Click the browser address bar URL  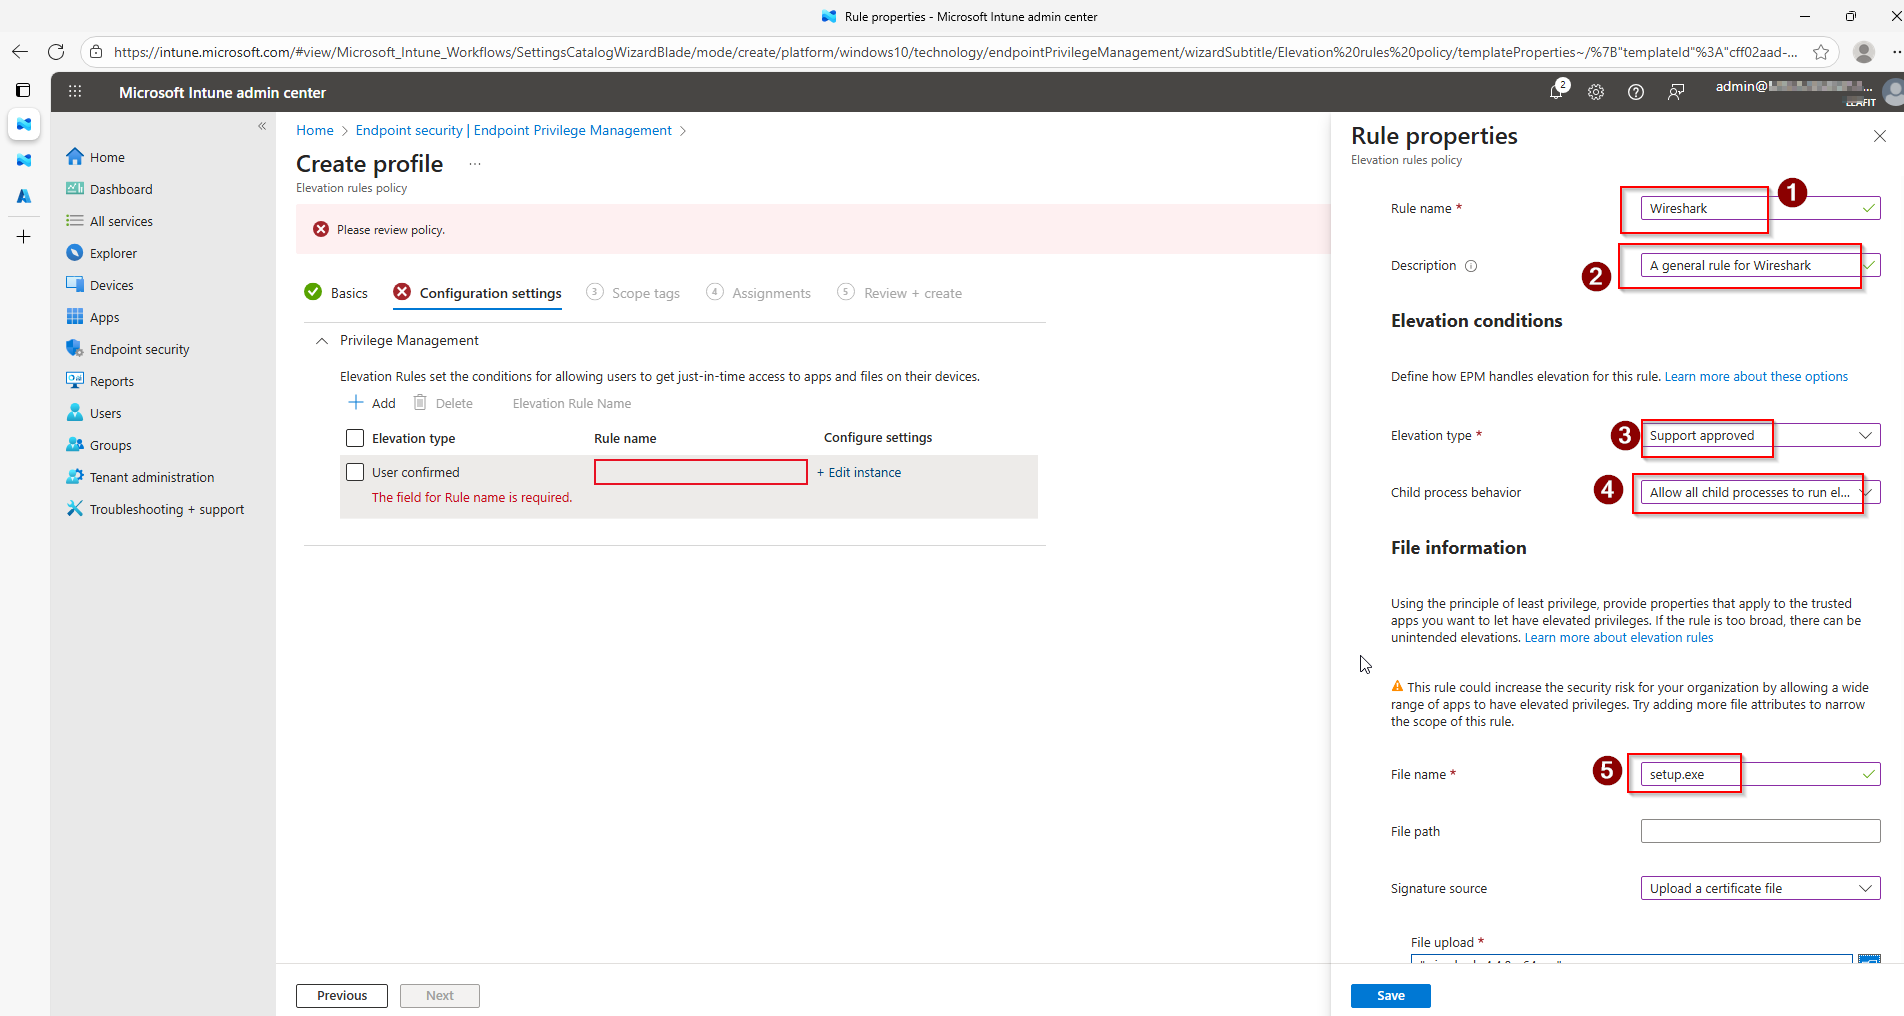[955, 52]
